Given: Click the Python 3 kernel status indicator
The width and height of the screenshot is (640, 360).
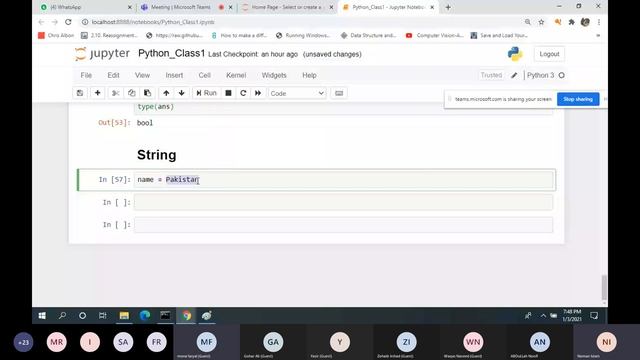Looking at the screenshot, I should pos(546,75).
